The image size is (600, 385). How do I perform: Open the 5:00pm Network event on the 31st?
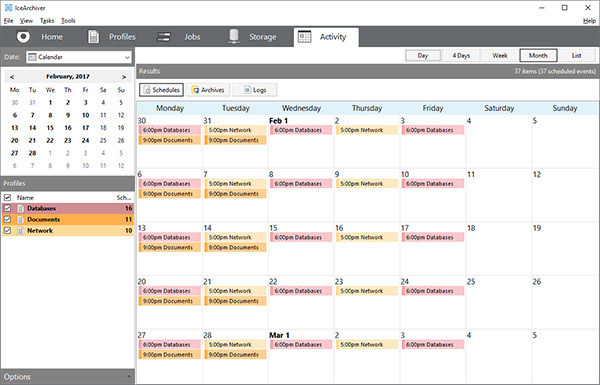coord(235,130)
